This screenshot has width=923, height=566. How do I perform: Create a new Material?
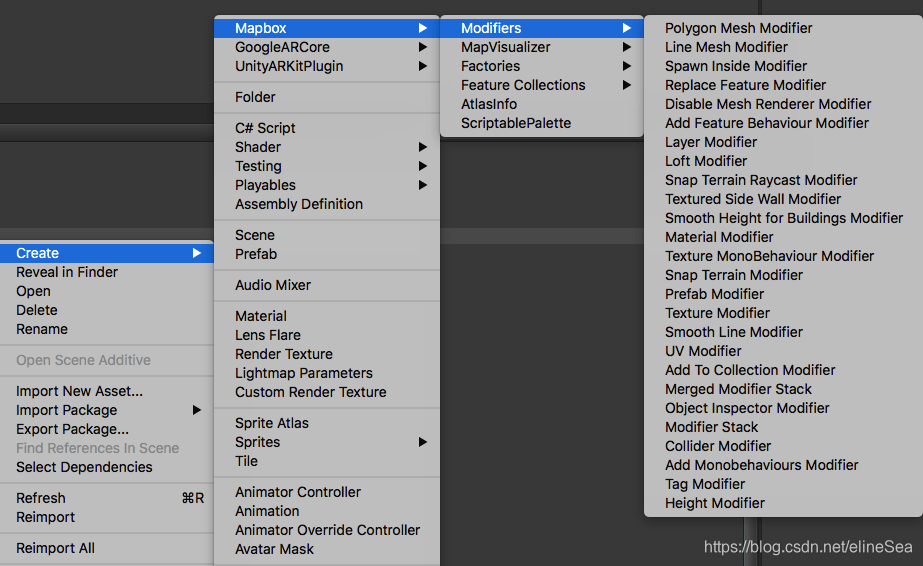[x=327, y=316]
